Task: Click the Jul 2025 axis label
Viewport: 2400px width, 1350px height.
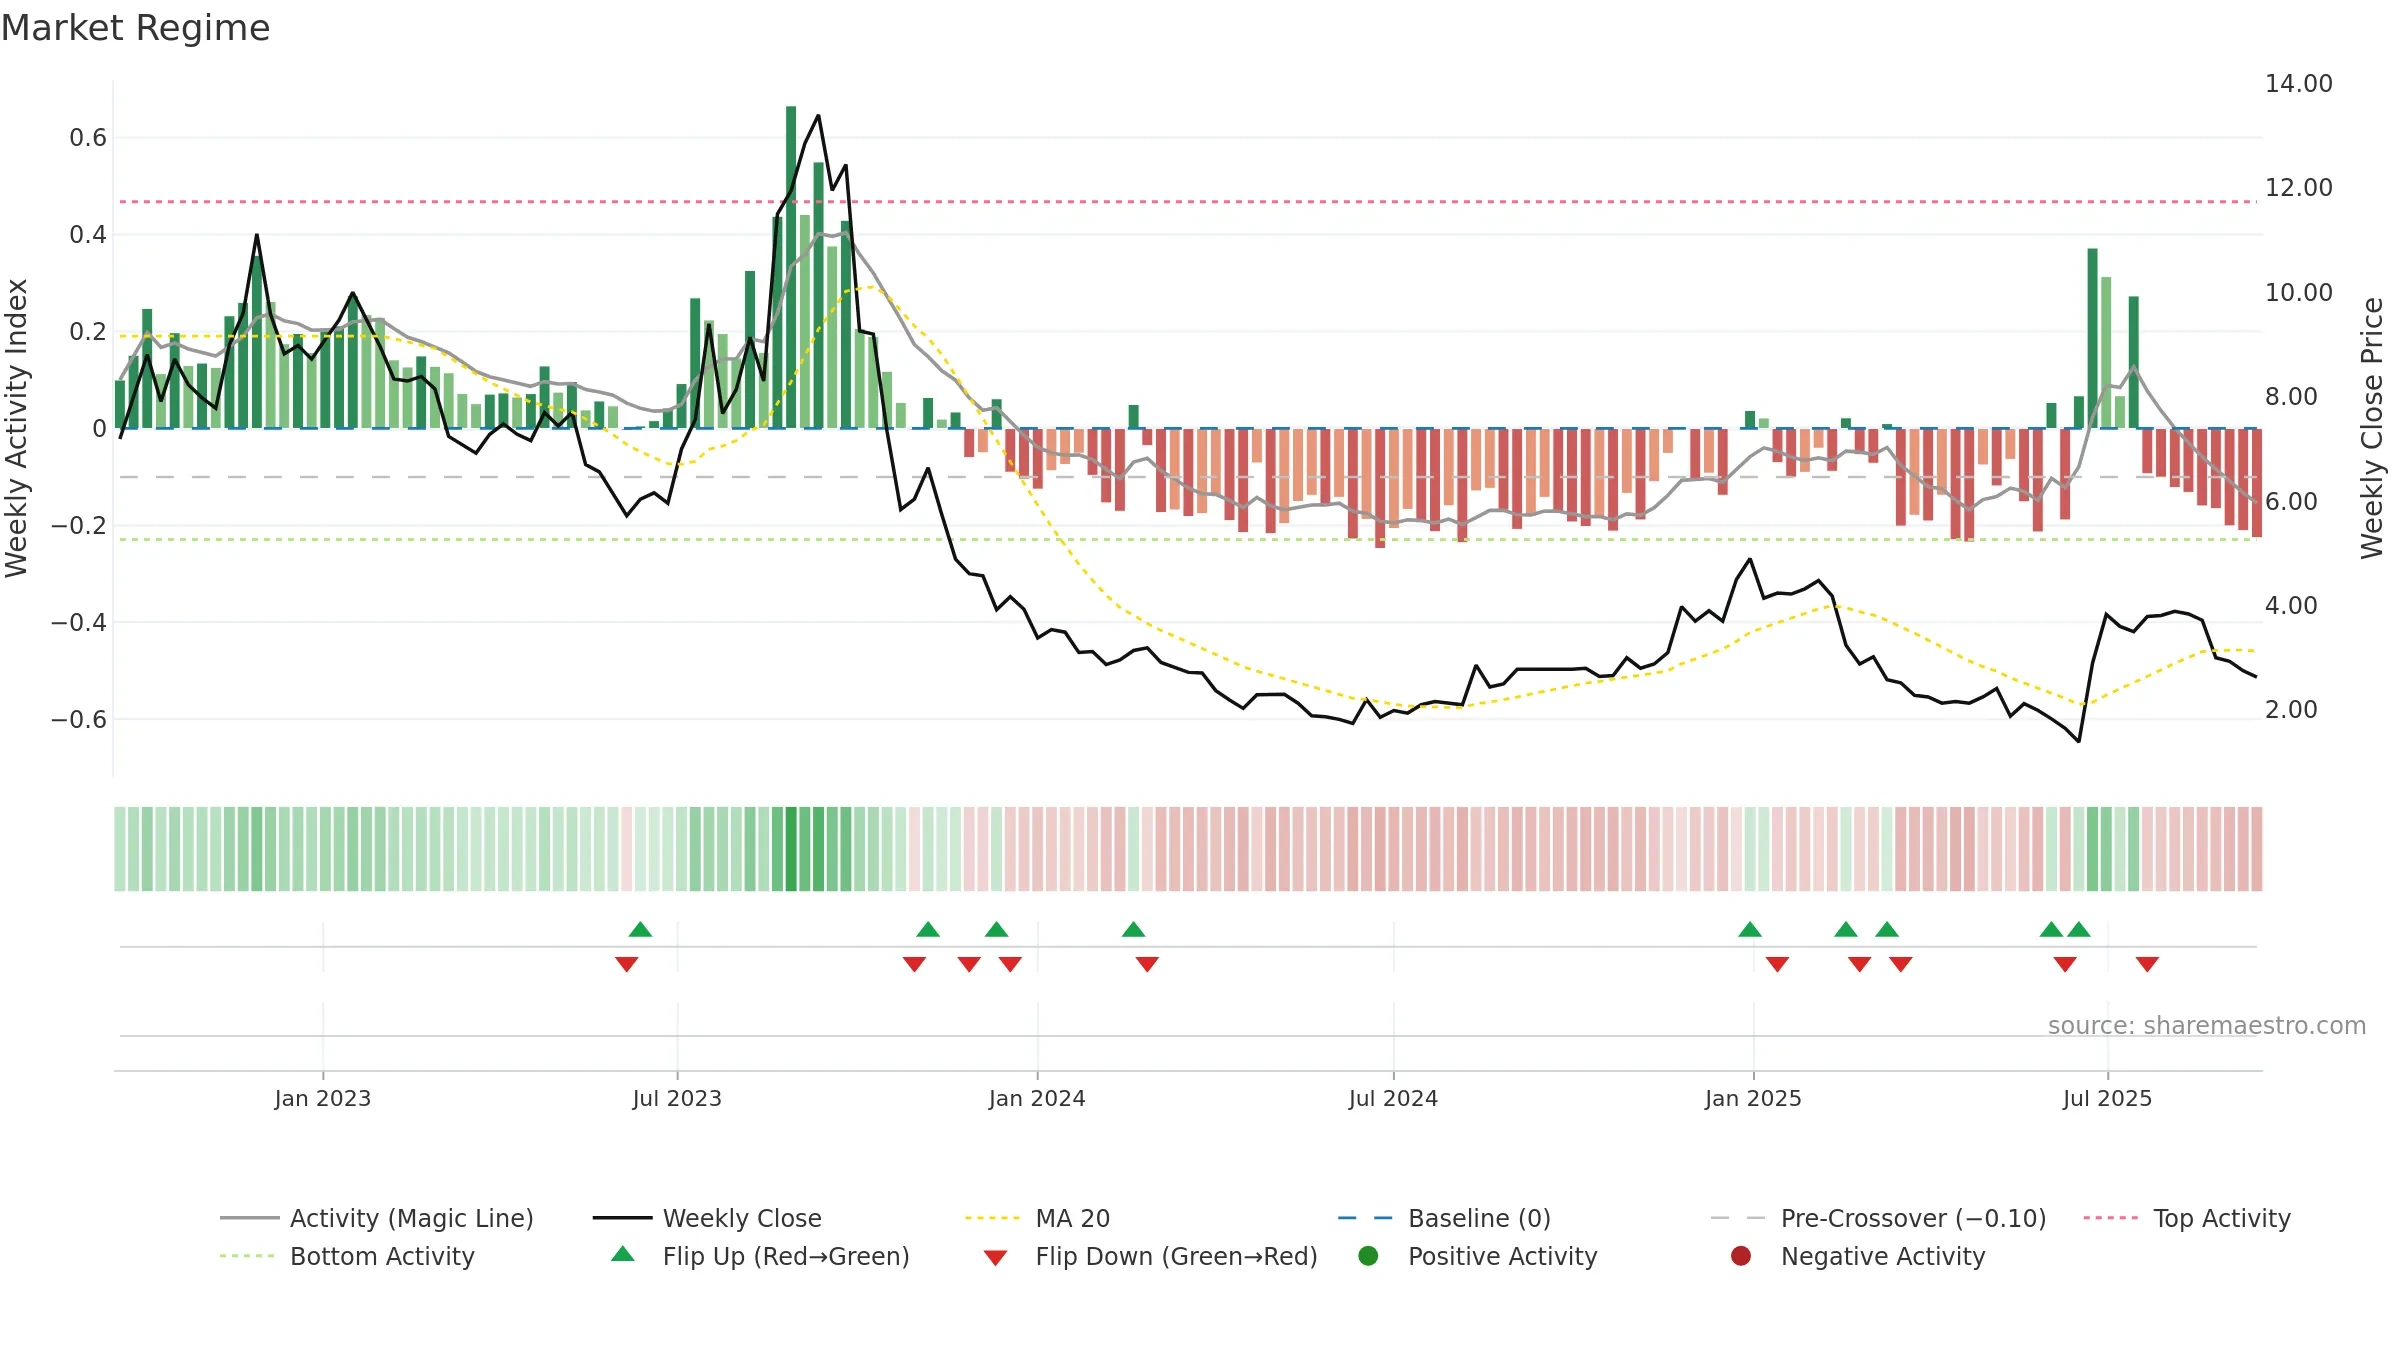Action: (2107, 1098)
